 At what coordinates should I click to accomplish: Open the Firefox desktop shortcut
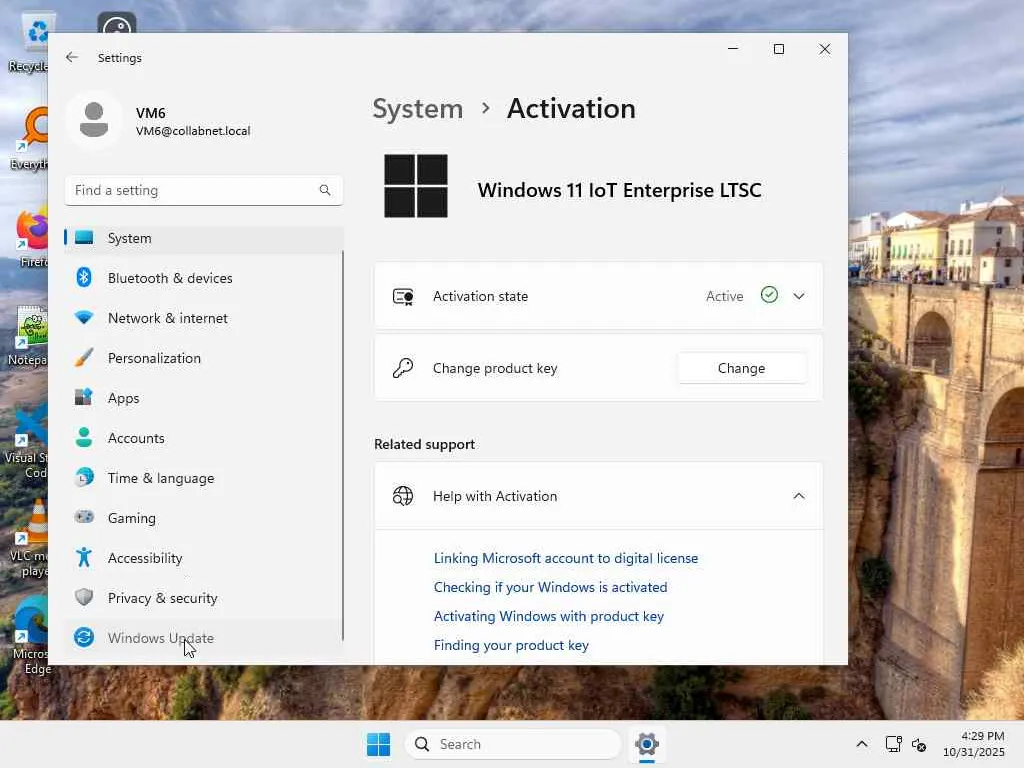pyautogui.click(x=31, y=239)
